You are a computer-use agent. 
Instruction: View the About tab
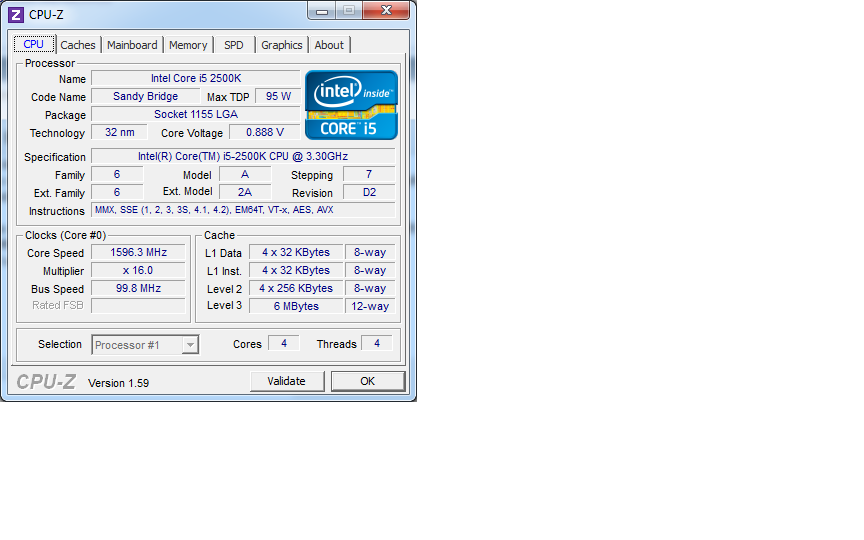click(x=329, y=45)
